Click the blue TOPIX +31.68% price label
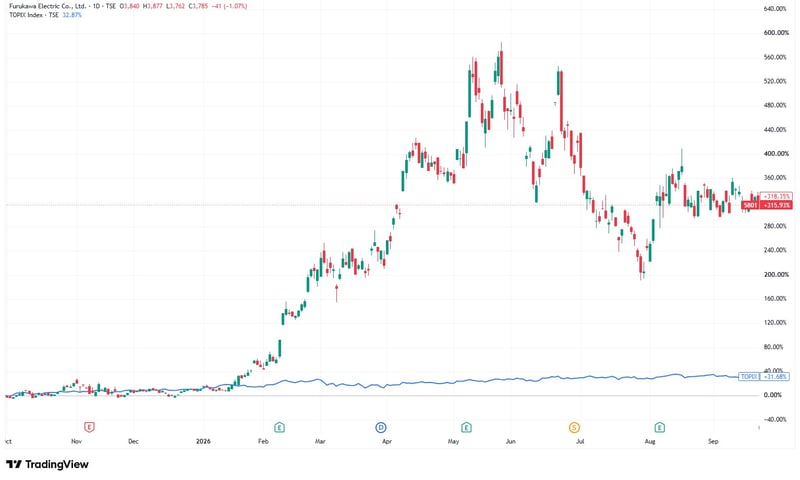Image resolution: width=800 pixels, height=480 pixels. pos(764,376)
